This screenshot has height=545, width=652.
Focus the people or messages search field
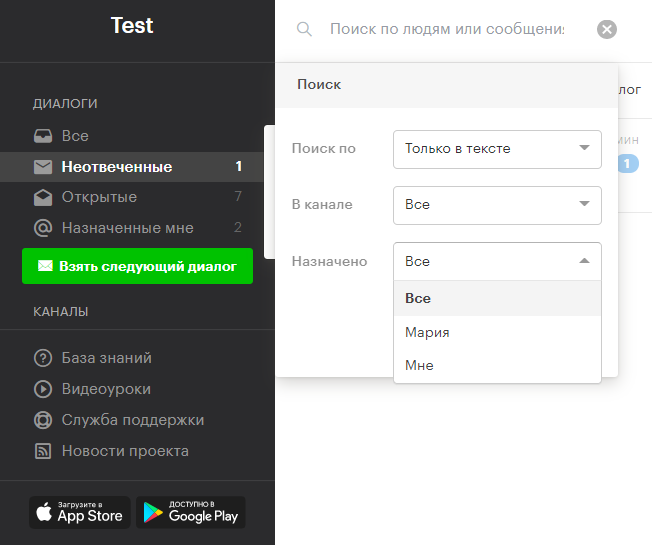point(447,29)
